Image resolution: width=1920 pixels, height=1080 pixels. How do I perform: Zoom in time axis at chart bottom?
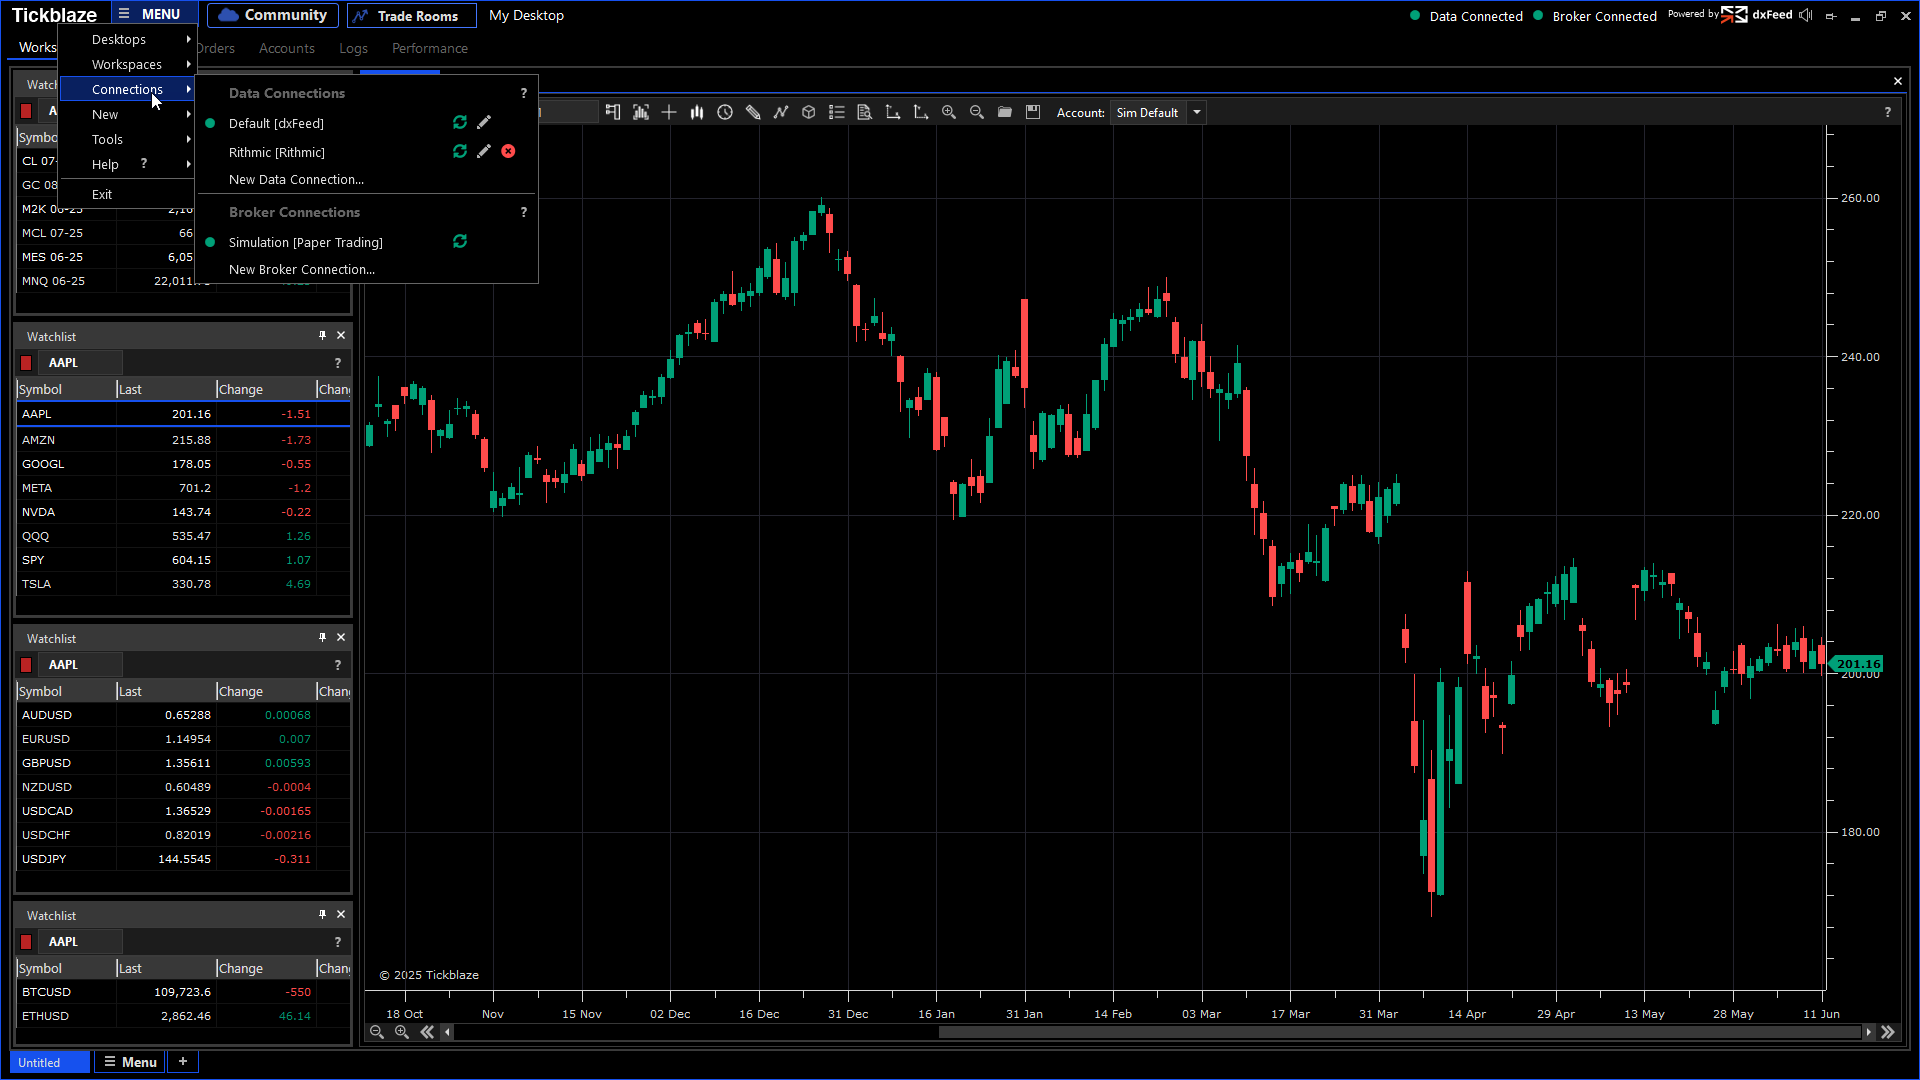coord(402,1032)
